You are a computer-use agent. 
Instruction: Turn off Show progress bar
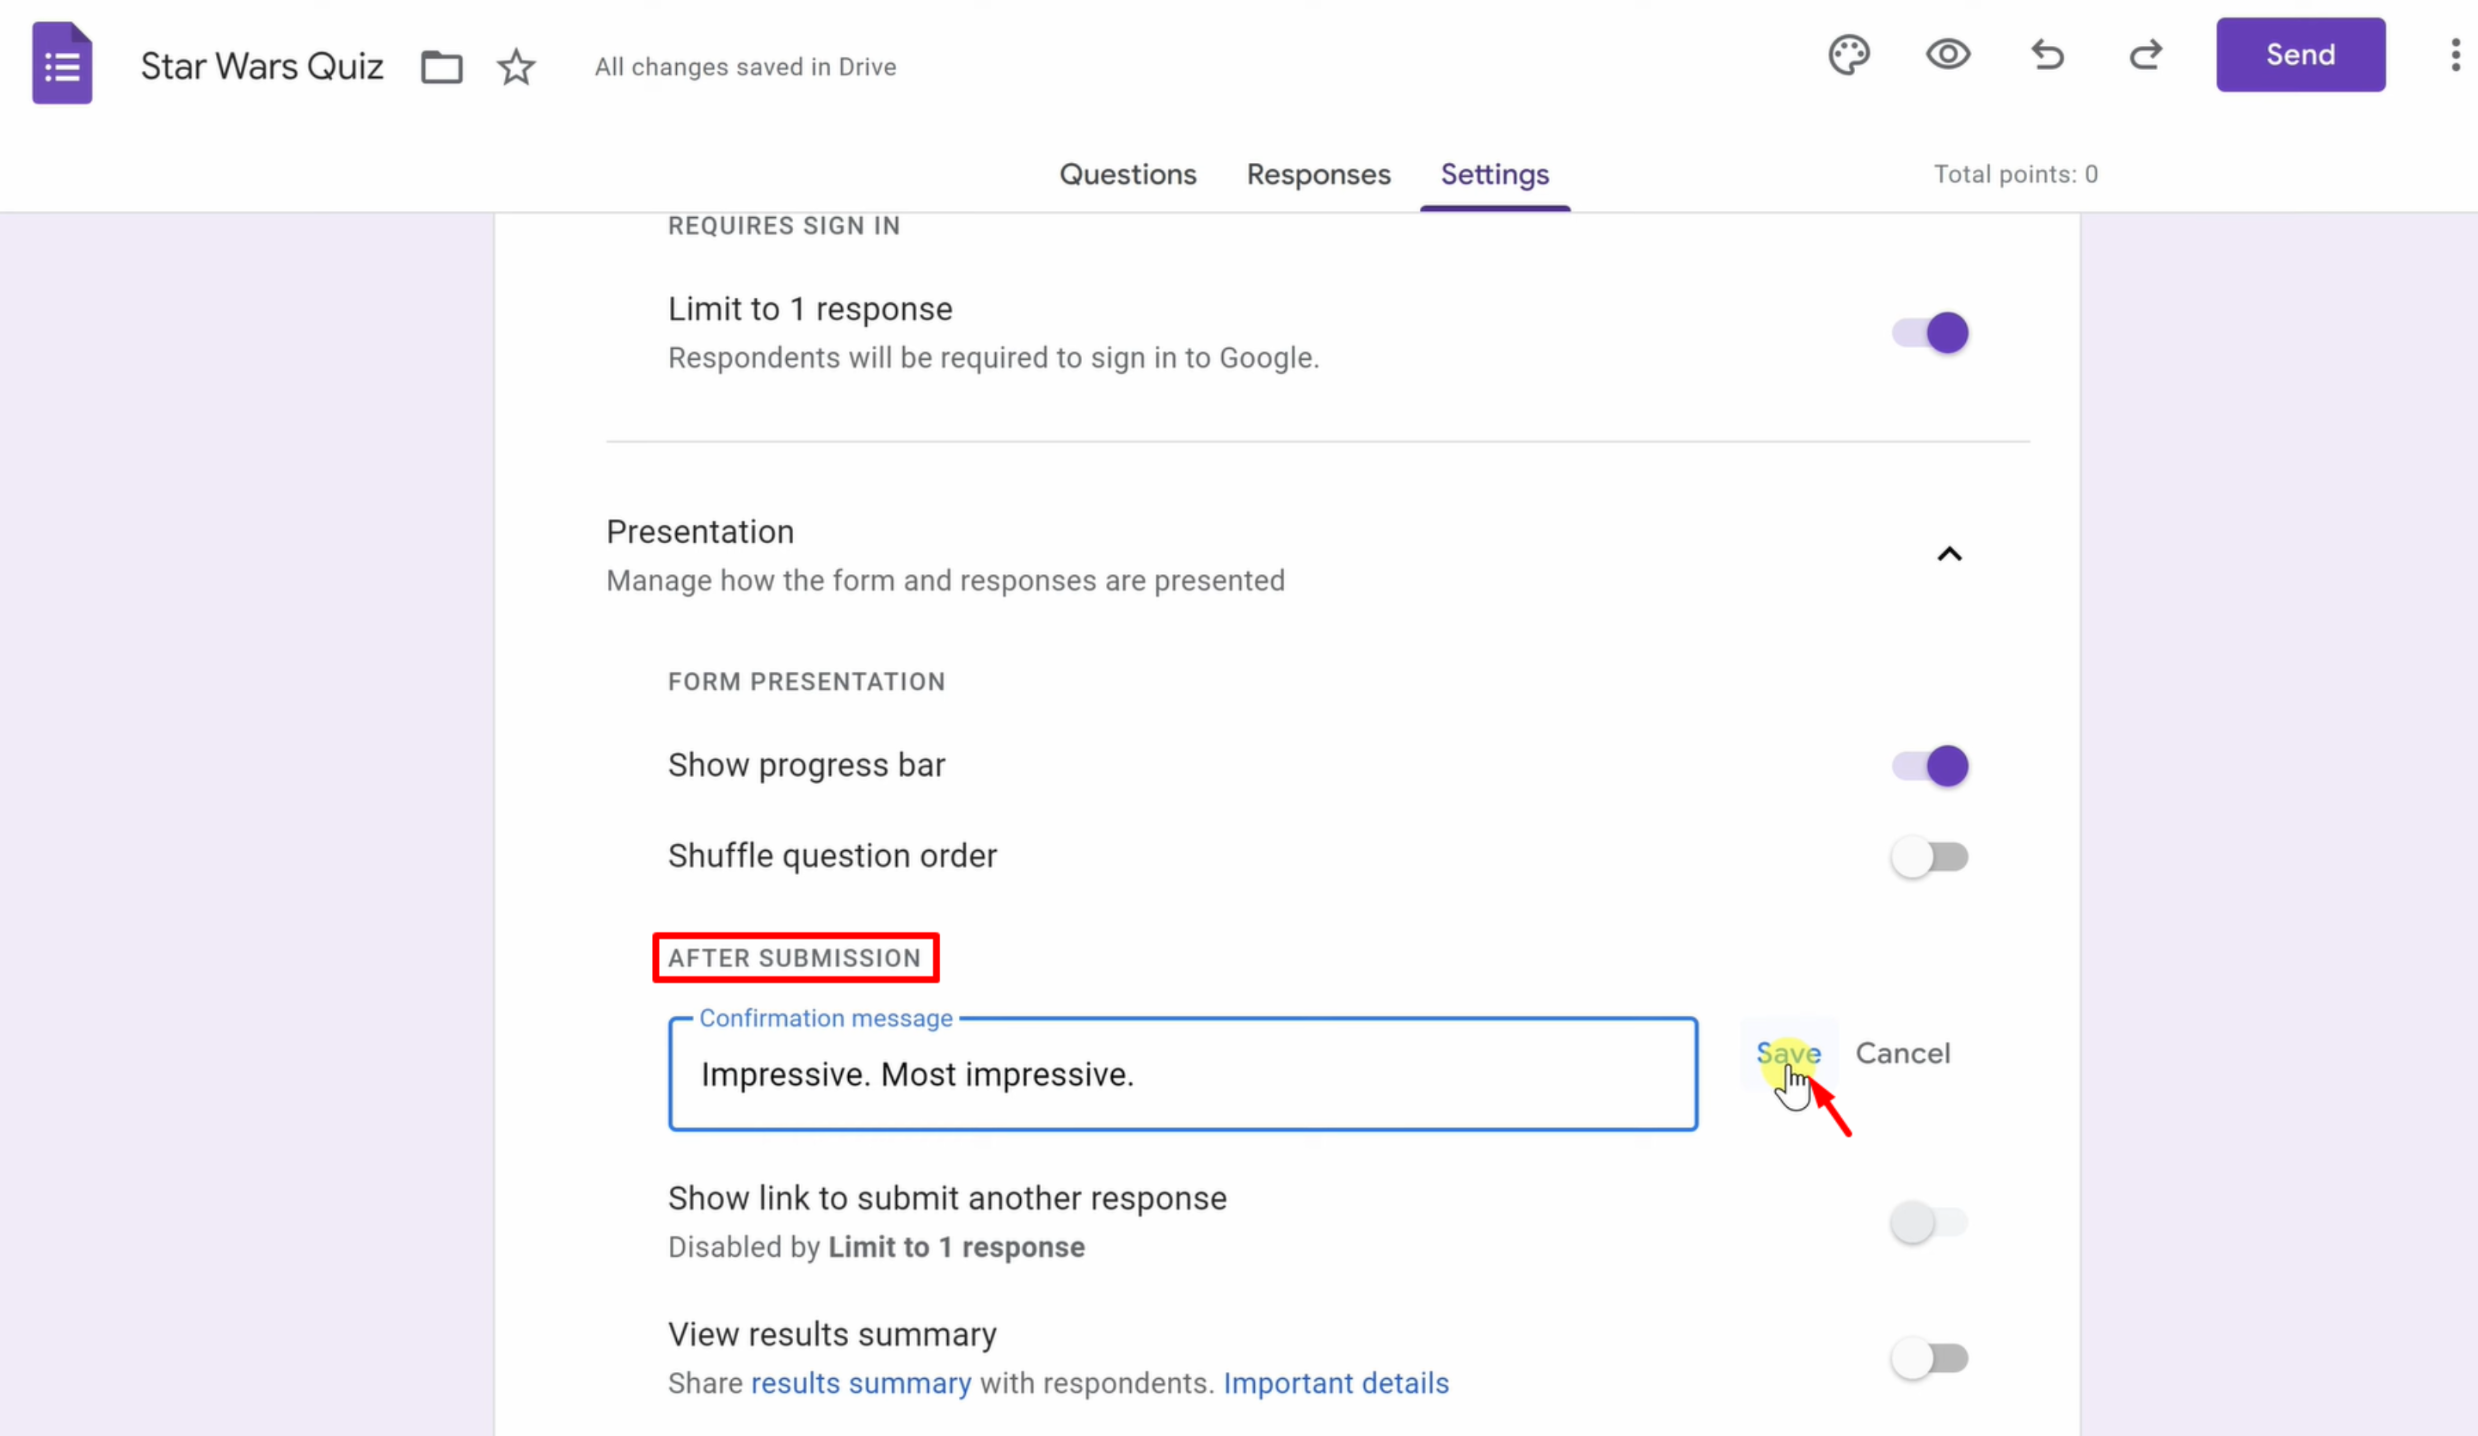coord(1929,766)
